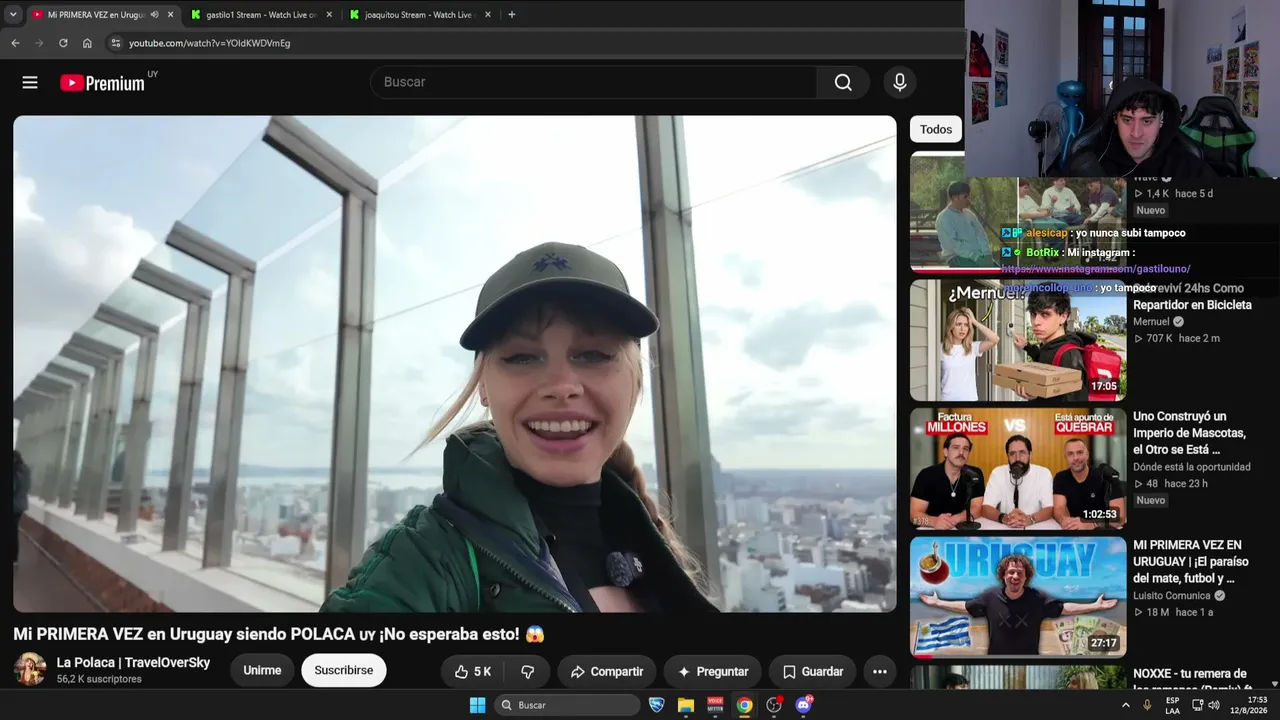Mute the YouTube tab audio icon
This screenshot has width=1280, height=720.
(x=154, y=15)
